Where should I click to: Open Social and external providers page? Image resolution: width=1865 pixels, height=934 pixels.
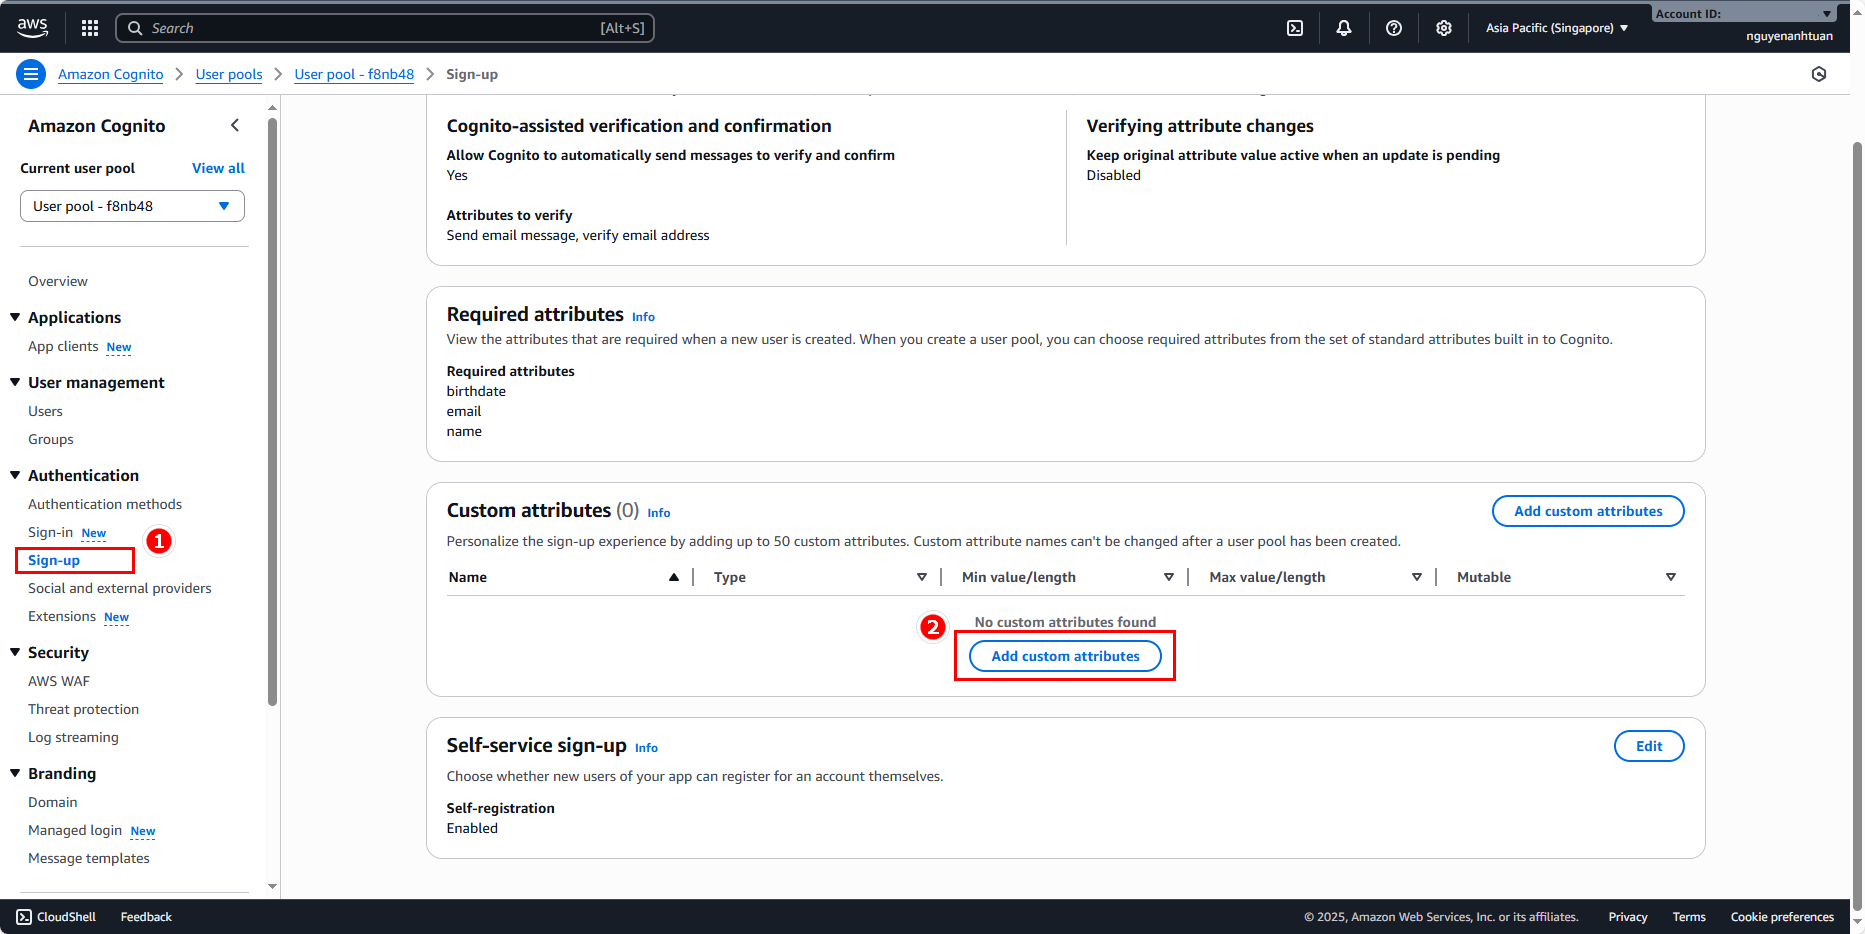[x=120, y=588]
